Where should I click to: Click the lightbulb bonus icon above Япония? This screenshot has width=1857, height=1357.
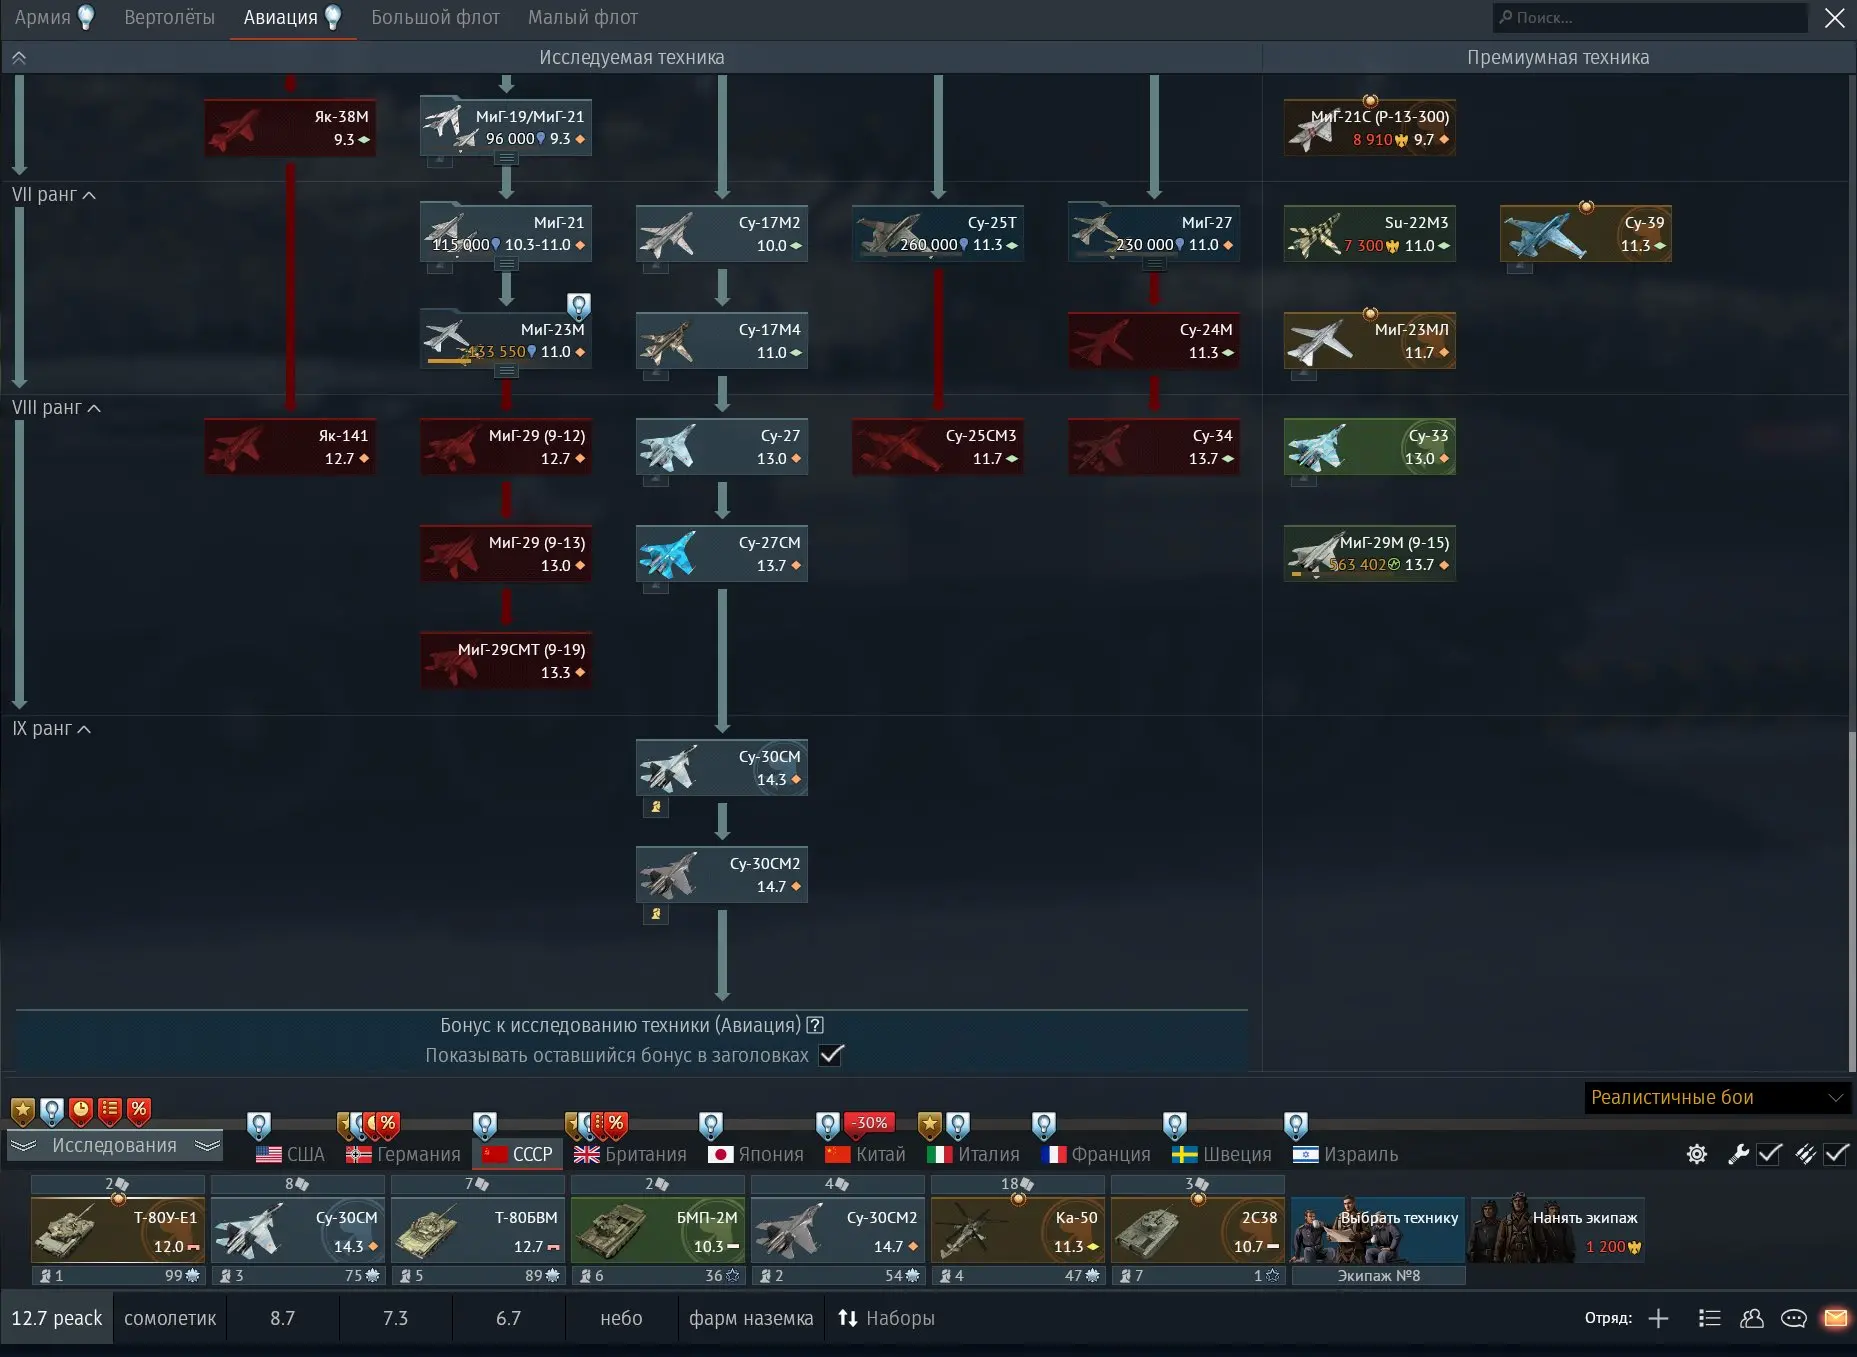point(711,1126)
